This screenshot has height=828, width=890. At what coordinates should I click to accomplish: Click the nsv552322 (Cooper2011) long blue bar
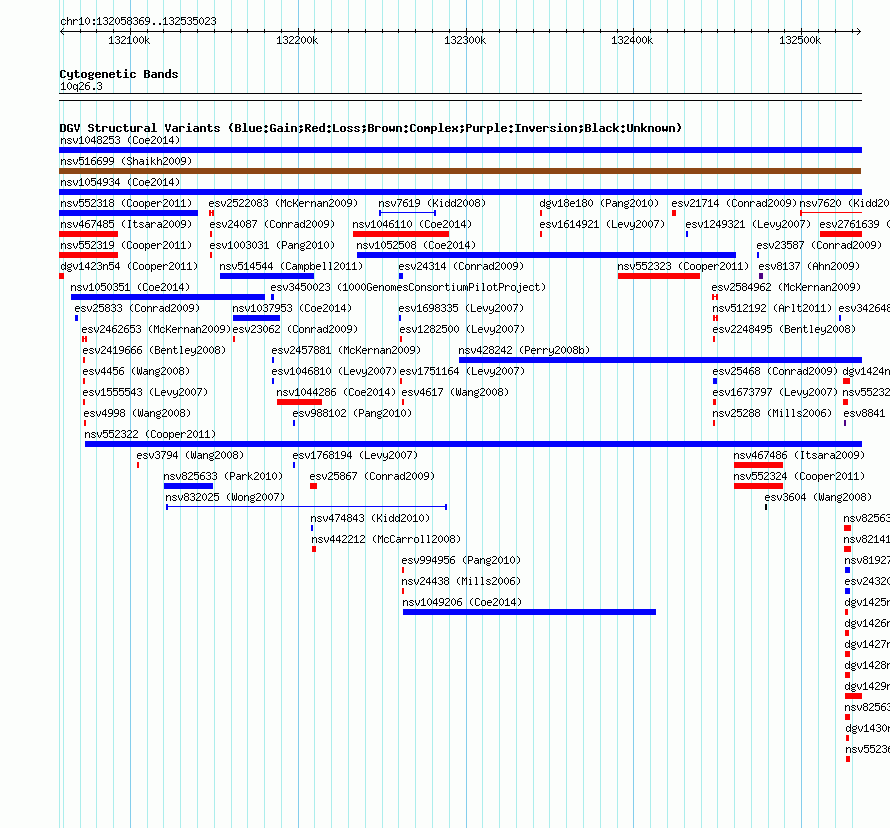pyautogui.click(x=473, y=444)
